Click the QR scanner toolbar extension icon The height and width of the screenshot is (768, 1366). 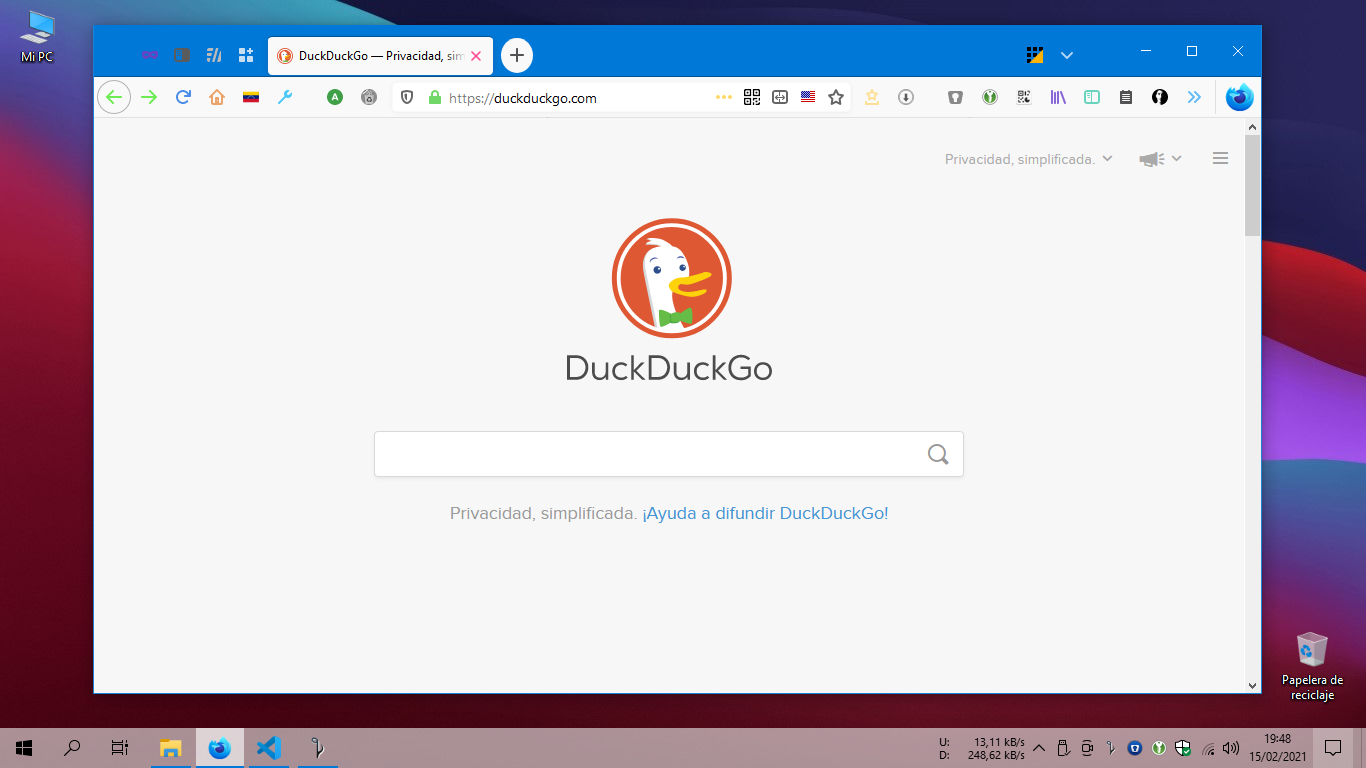click(1024, 97)
